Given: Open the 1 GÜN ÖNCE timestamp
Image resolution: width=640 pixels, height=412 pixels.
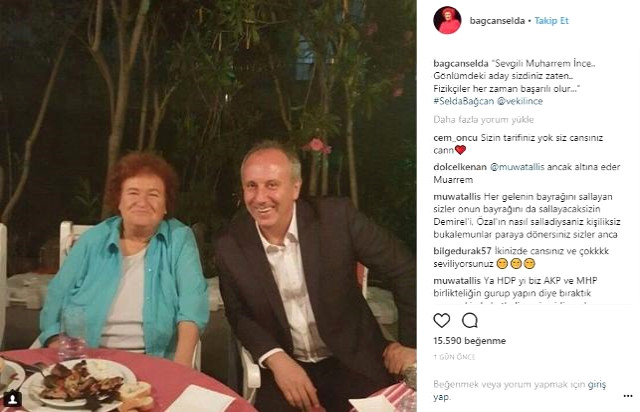Looking at the screenshot, I should 454,357.
